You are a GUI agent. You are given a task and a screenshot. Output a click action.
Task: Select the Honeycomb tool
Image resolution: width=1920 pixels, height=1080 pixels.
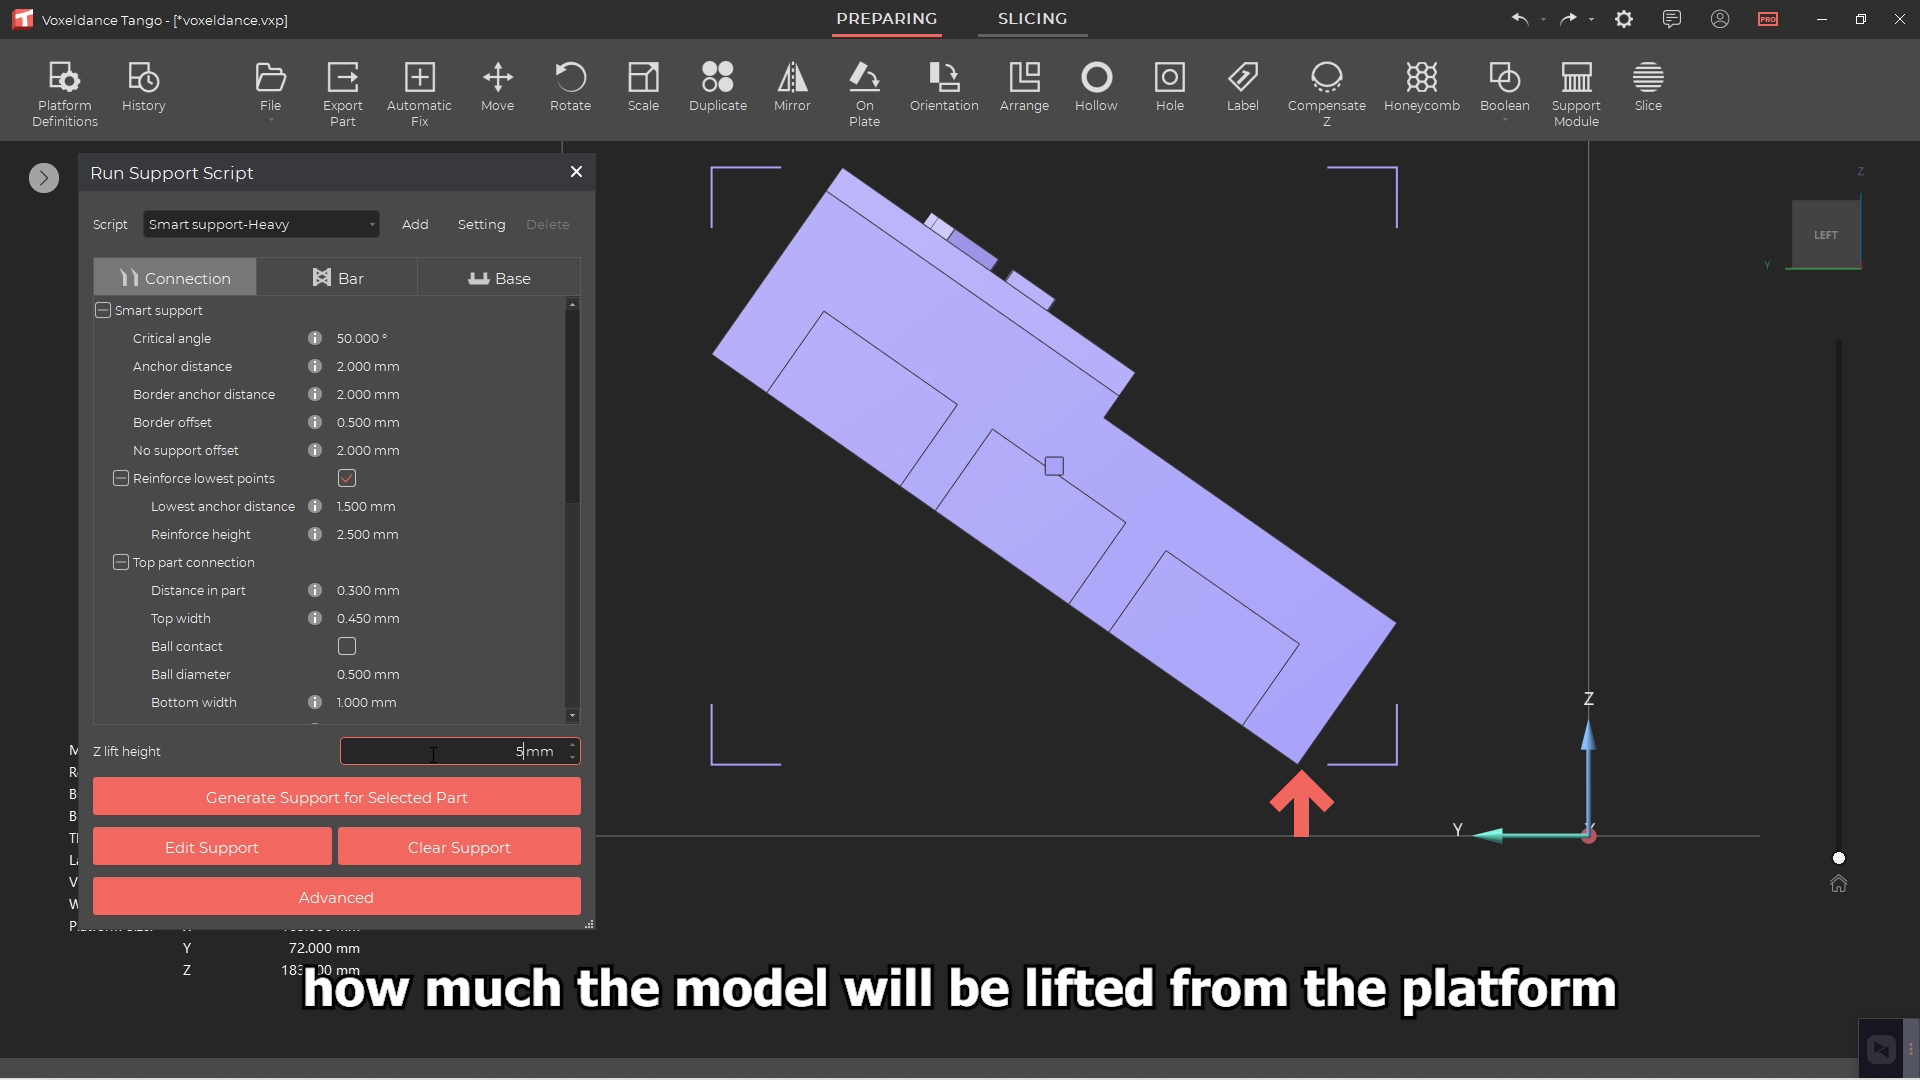point(1421,90)
